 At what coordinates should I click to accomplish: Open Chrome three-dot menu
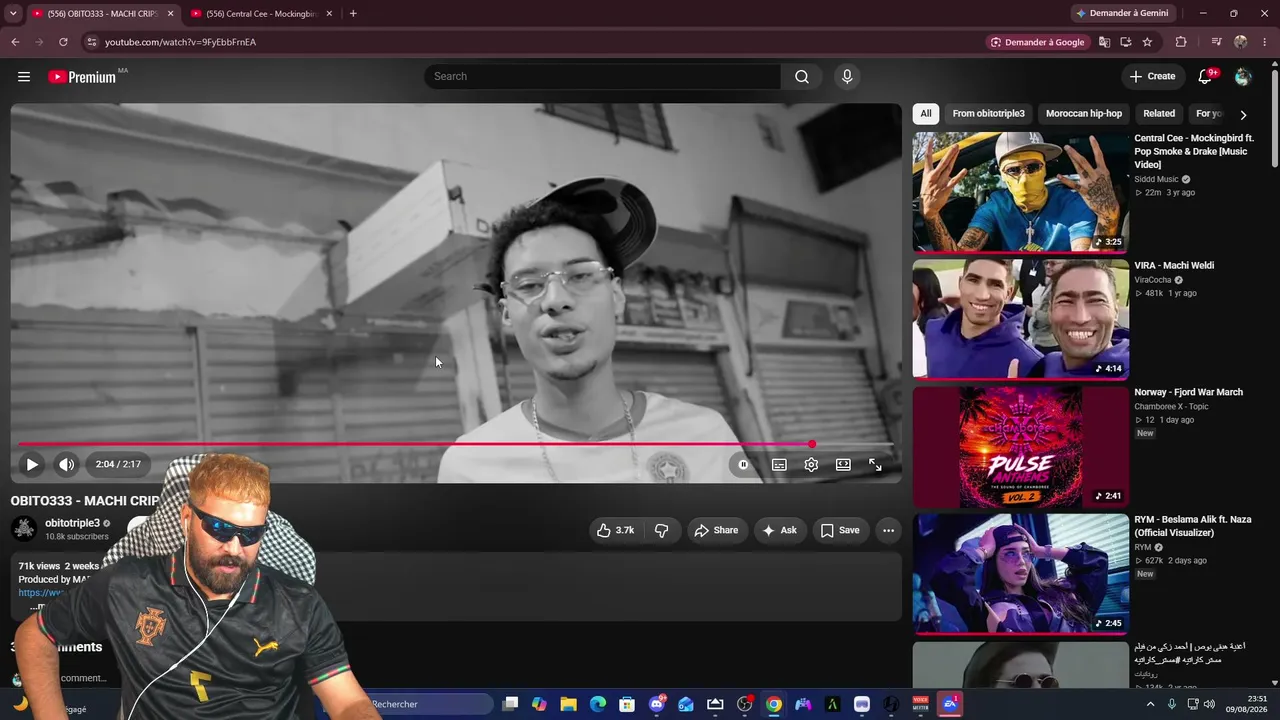tap(1264, 42)
